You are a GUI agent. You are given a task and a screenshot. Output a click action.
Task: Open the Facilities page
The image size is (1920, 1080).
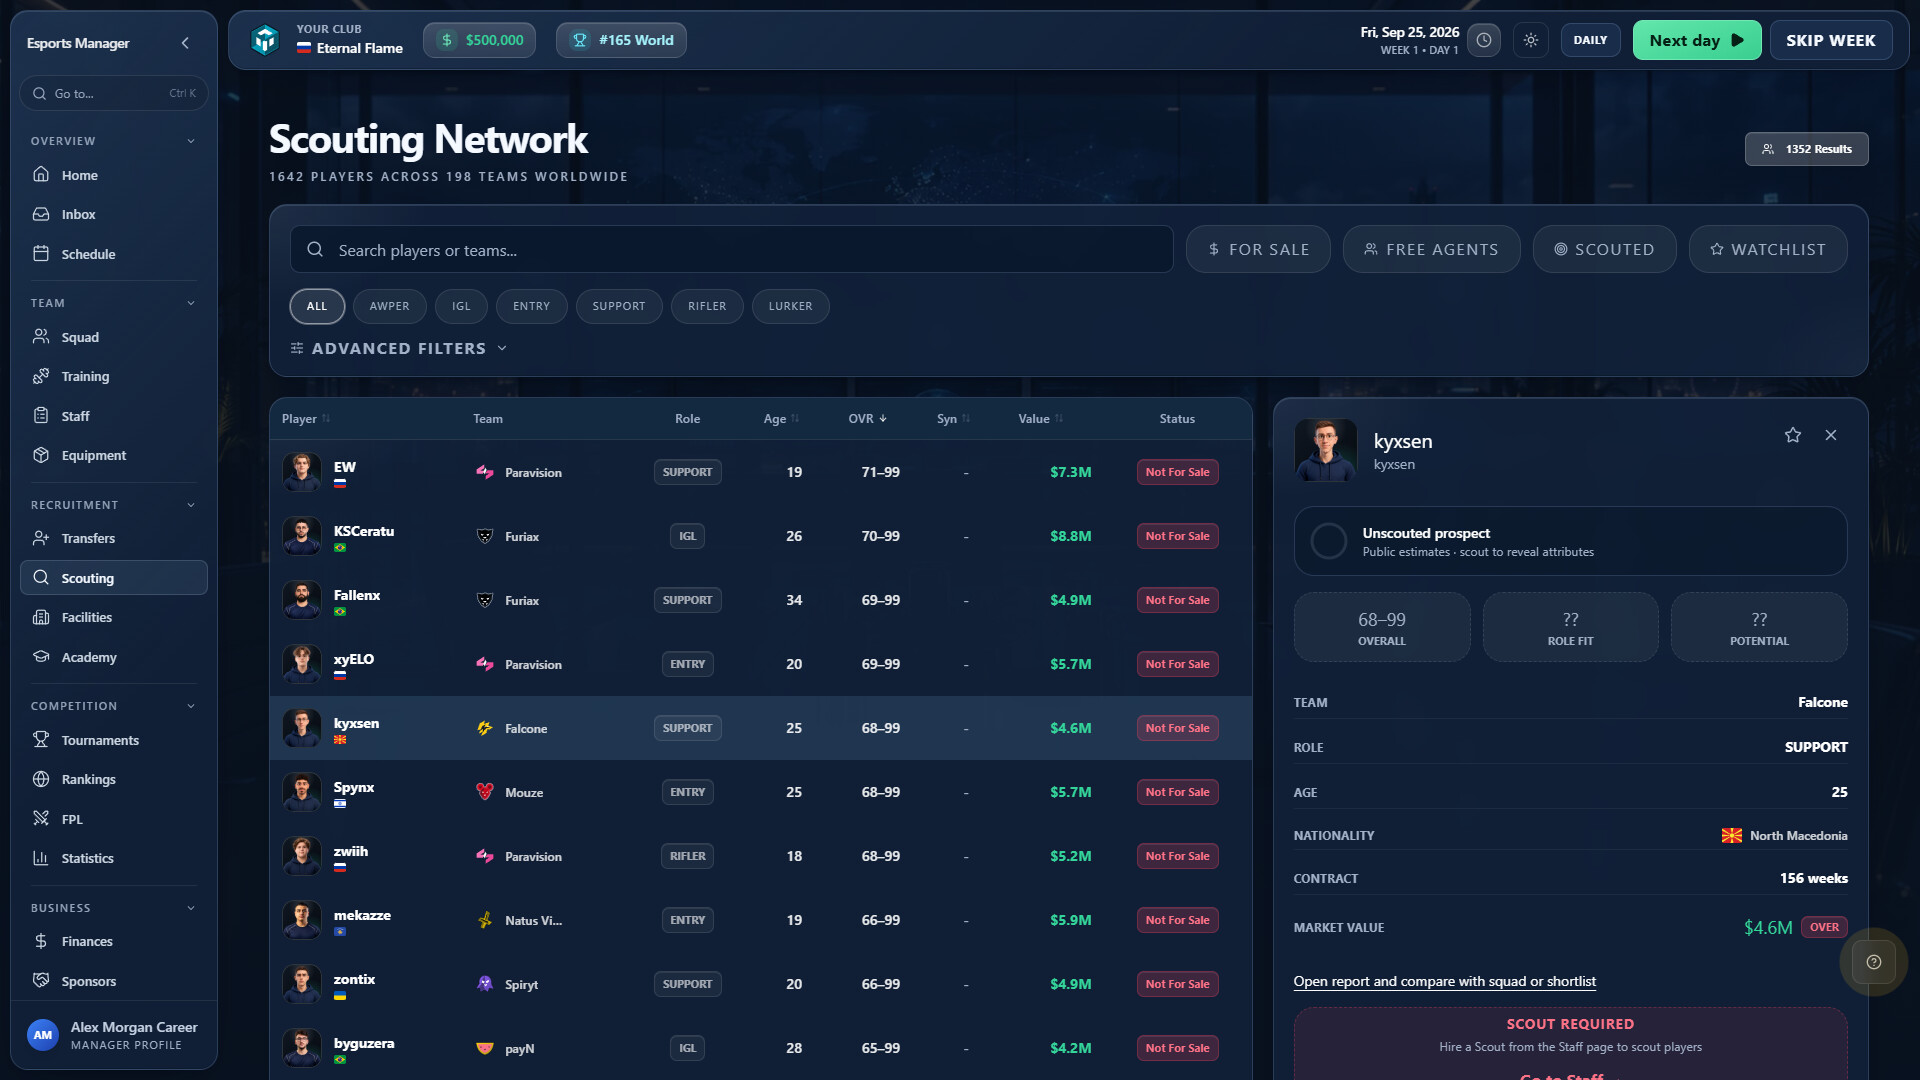coord(113,617)
